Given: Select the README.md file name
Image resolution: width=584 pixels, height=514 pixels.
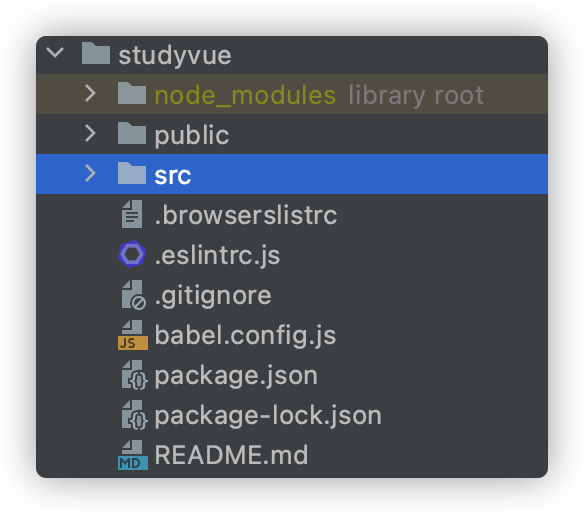Looking at the screenshot, I should pos(231,455).
